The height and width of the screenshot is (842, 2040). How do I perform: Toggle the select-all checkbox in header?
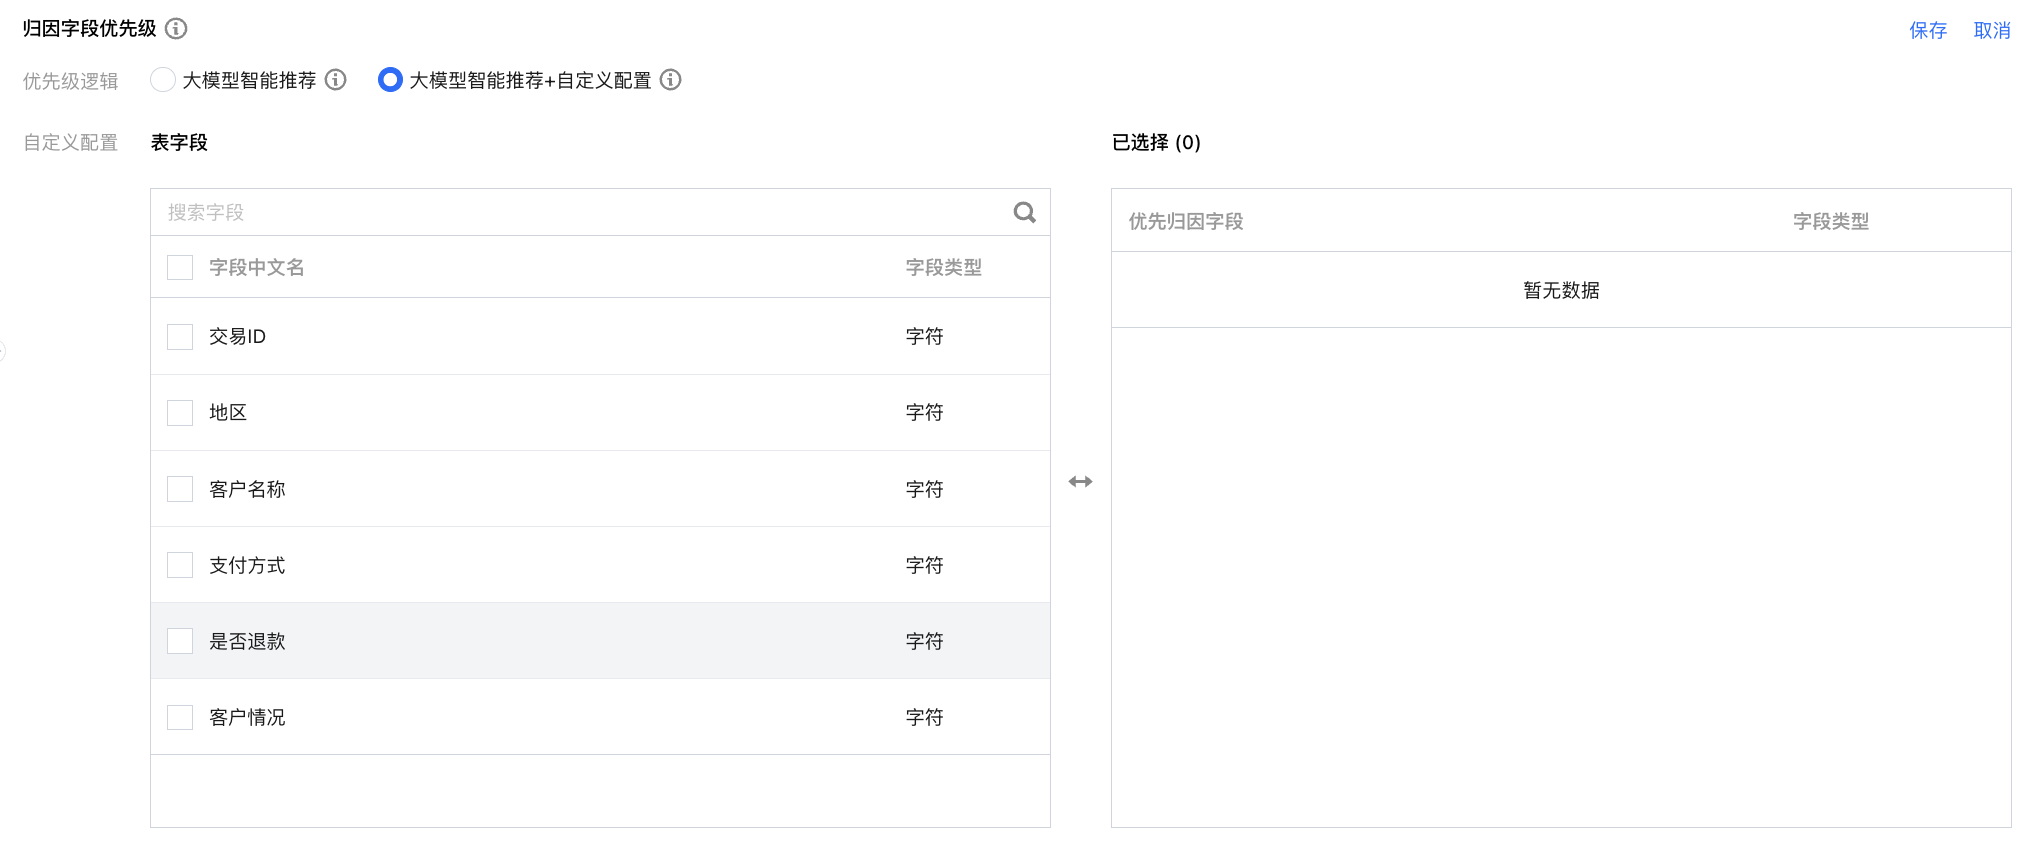(180, 267)
